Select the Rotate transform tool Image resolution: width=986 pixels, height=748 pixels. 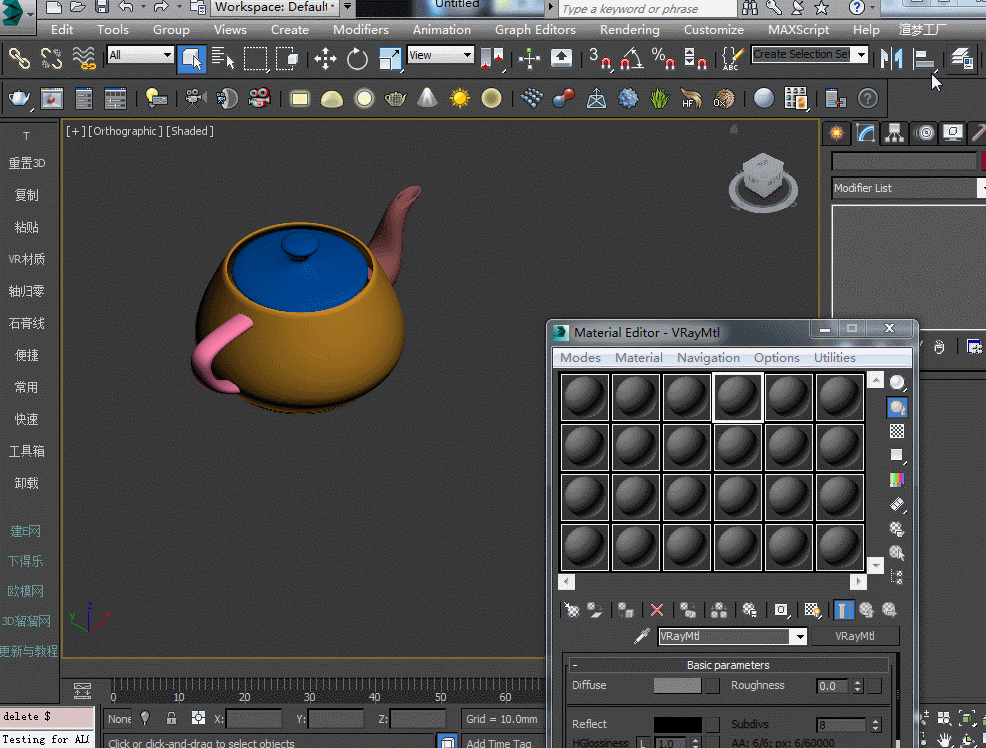tap(357, 58)
